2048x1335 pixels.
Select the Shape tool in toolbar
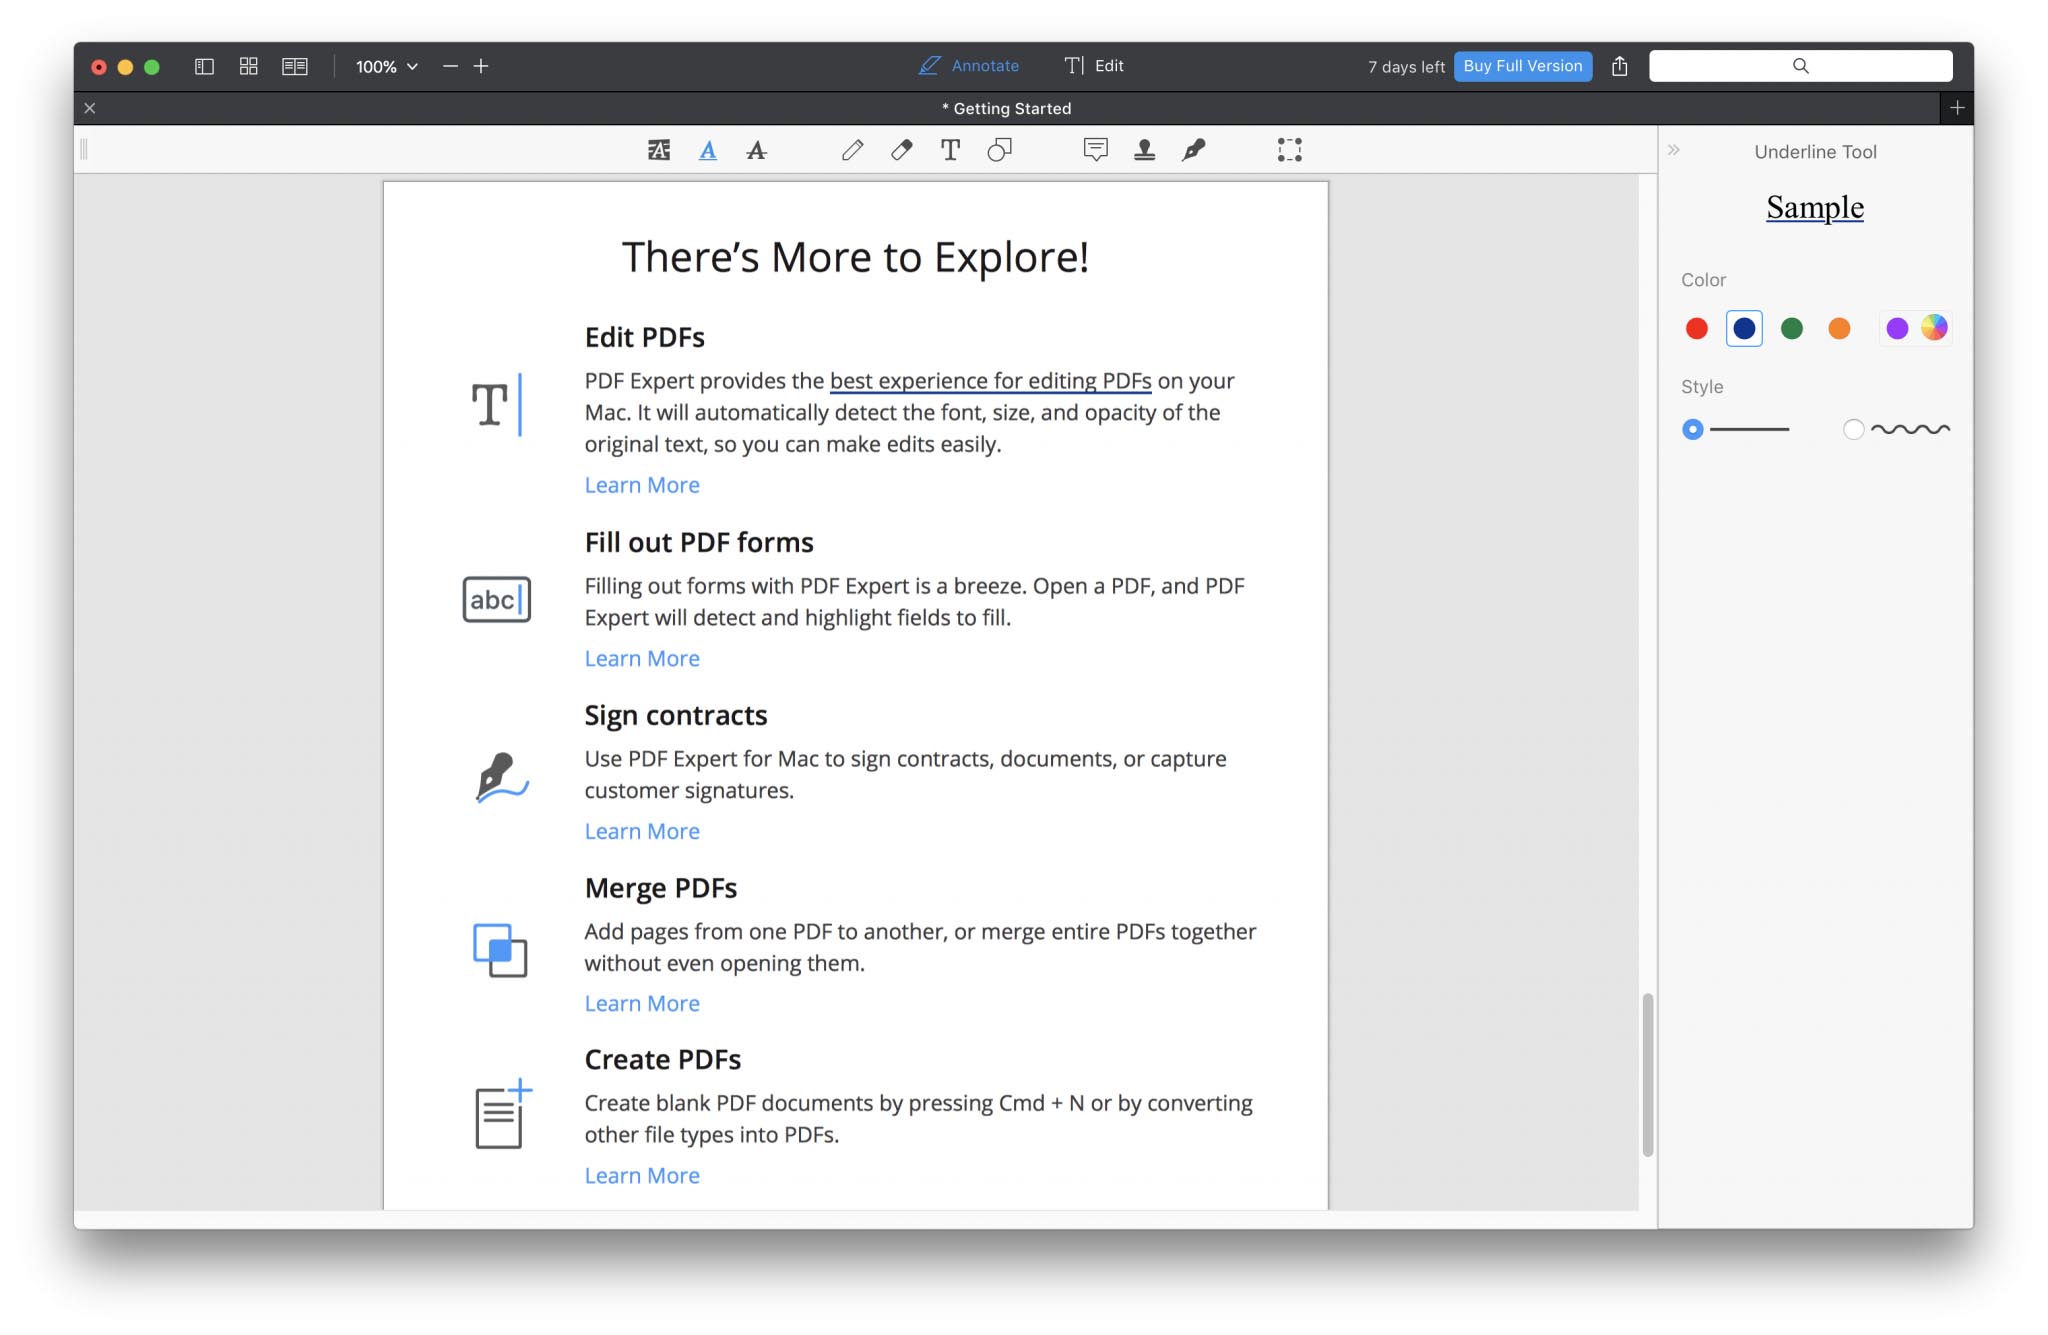pyautogui.click(x=1000, y=148)
